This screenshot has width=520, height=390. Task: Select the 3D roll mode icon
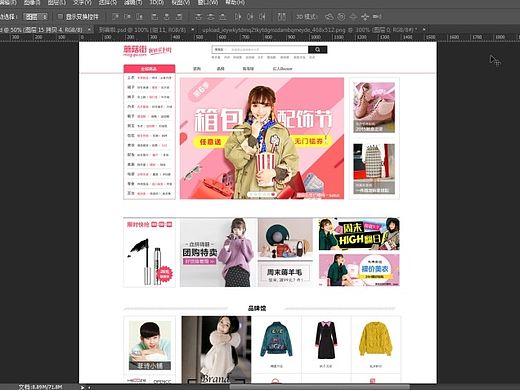[x=341, y=16]
